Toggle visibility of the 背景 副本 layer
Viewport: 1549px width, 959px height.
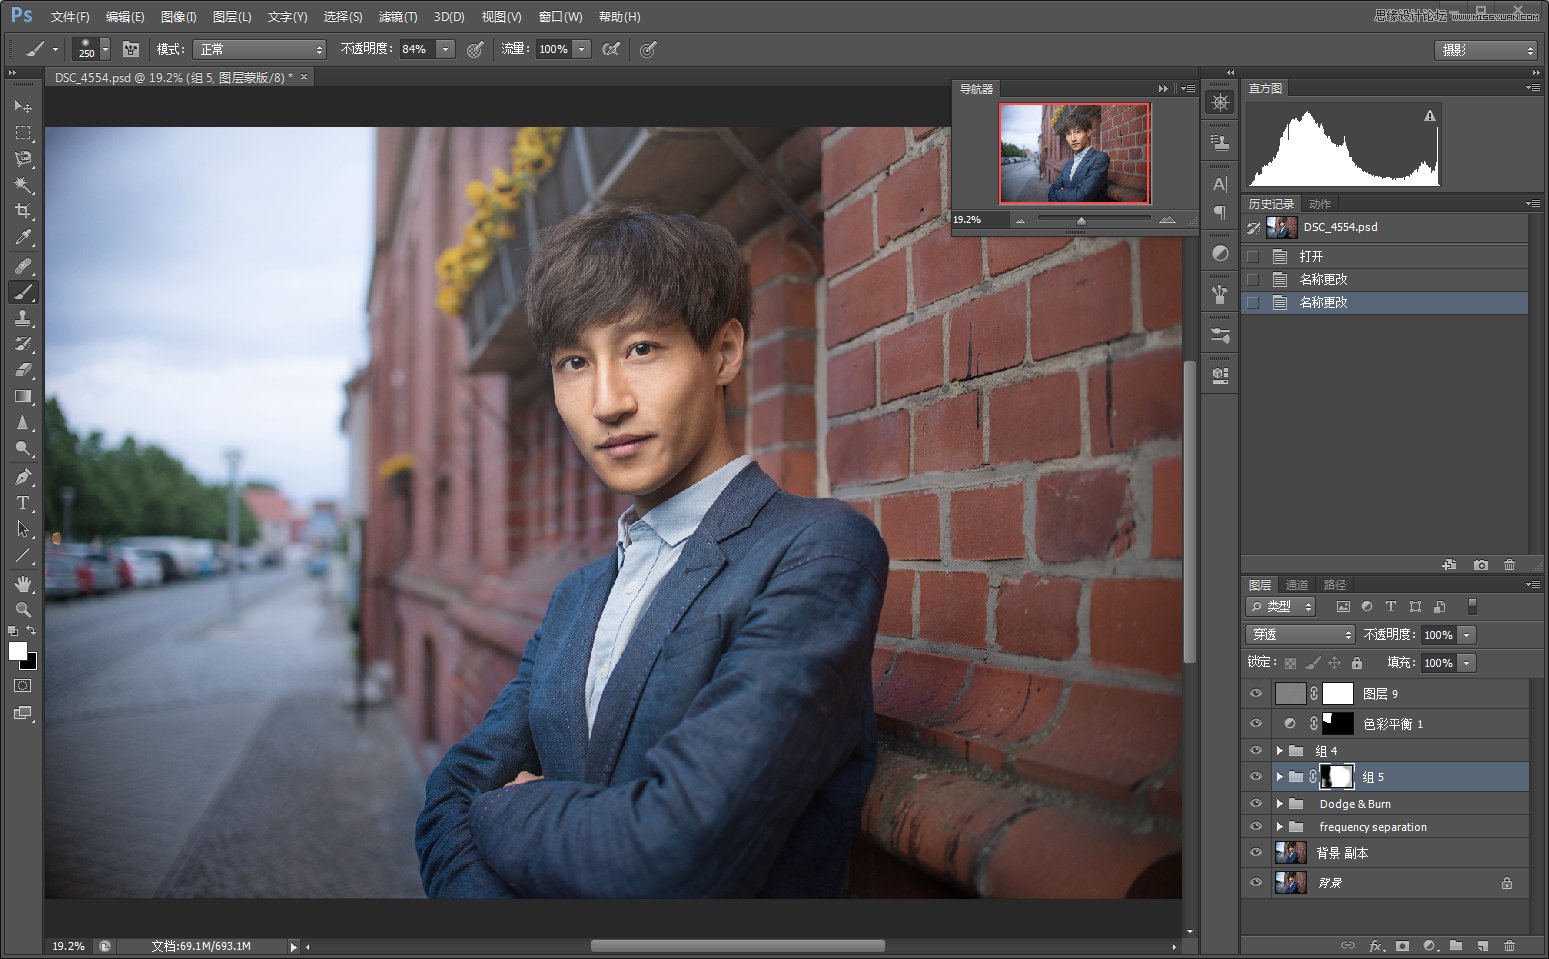[1256, 852]
